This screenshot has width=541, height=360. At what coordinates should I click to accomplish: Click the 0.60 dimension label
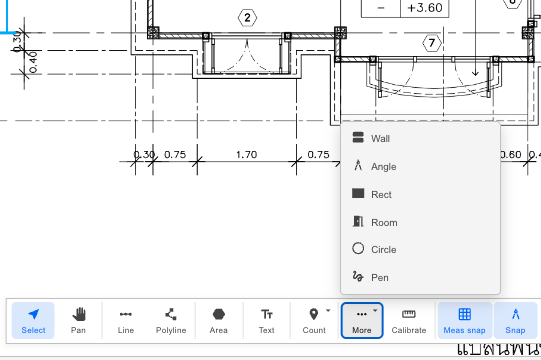pos(511,154)
